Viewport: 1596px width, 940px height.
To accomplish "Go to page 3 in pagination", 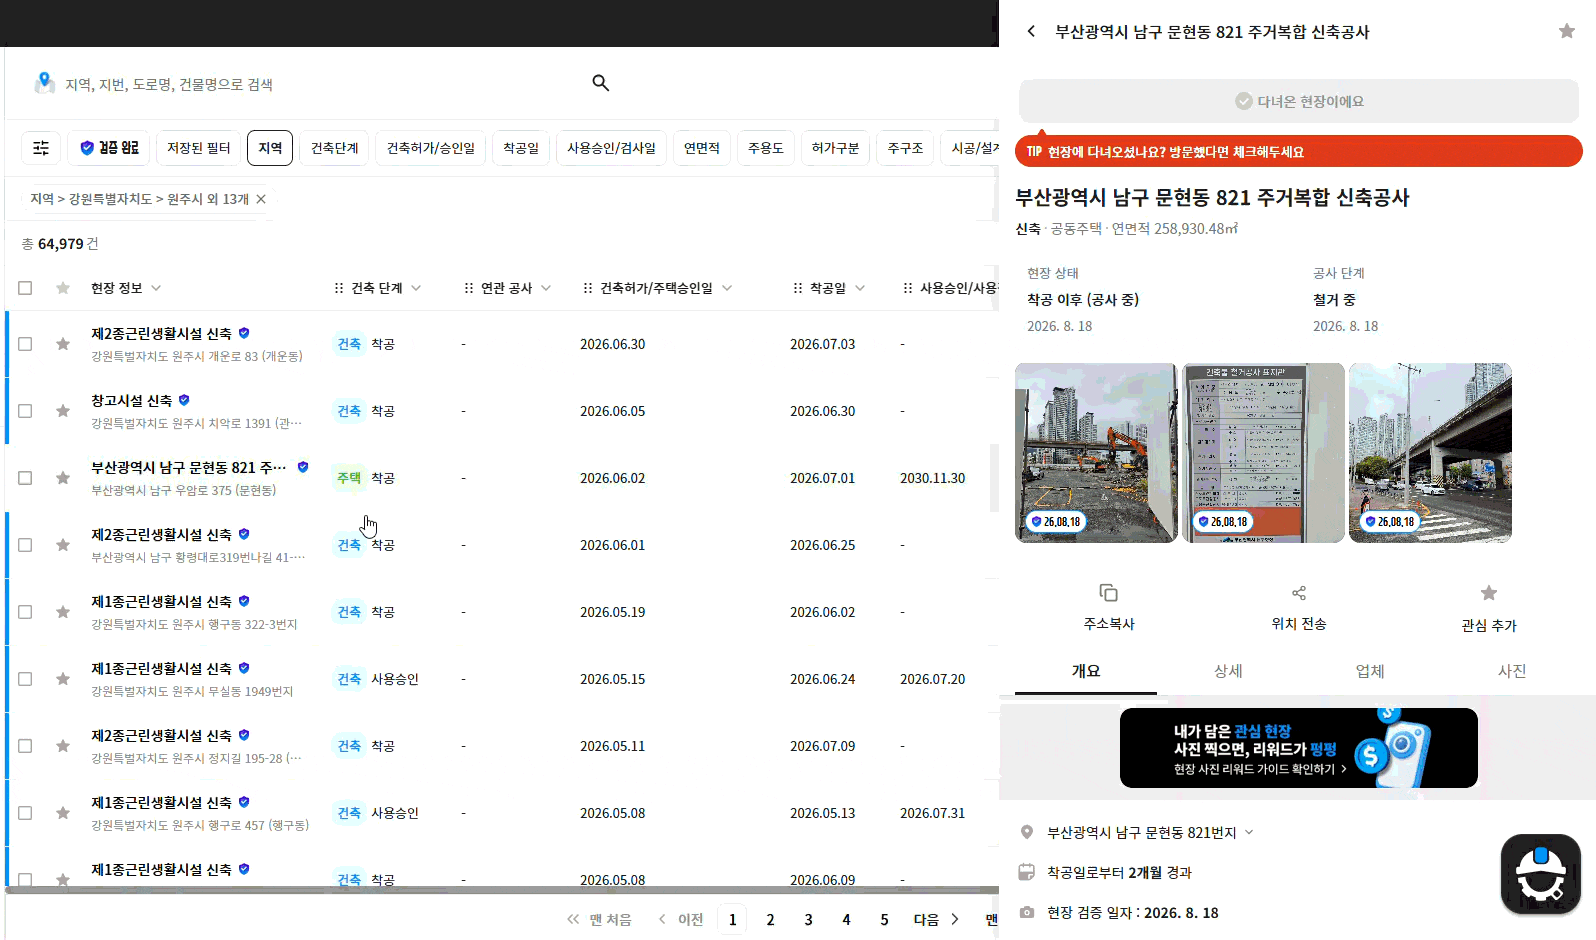I will click(808, 919).
